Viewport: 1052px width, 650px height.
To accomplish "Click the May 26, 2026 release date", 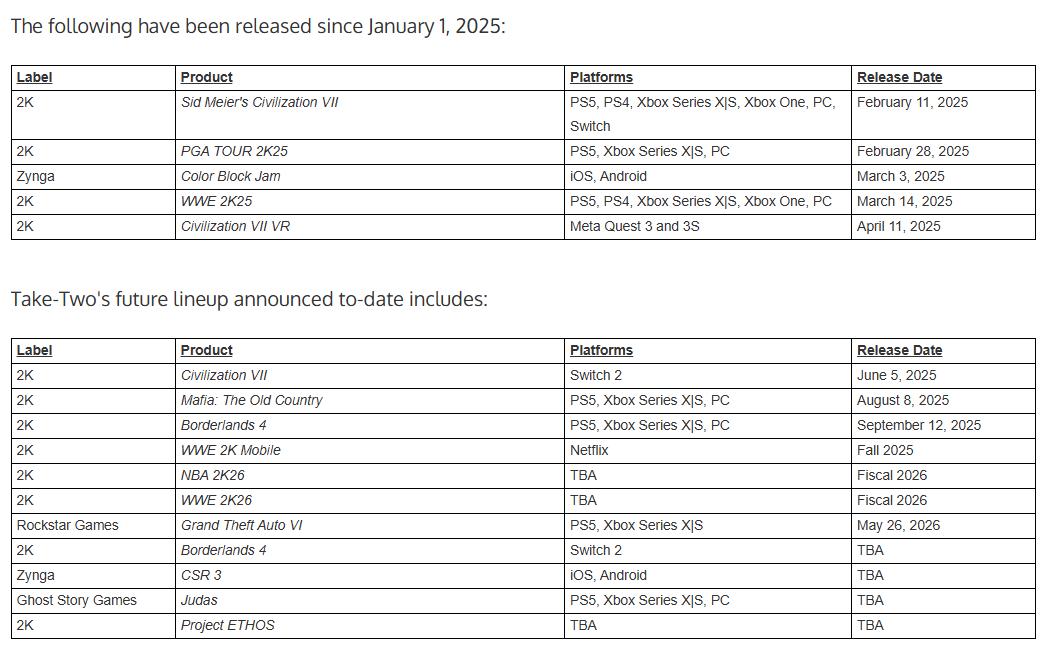I will 898,525.
